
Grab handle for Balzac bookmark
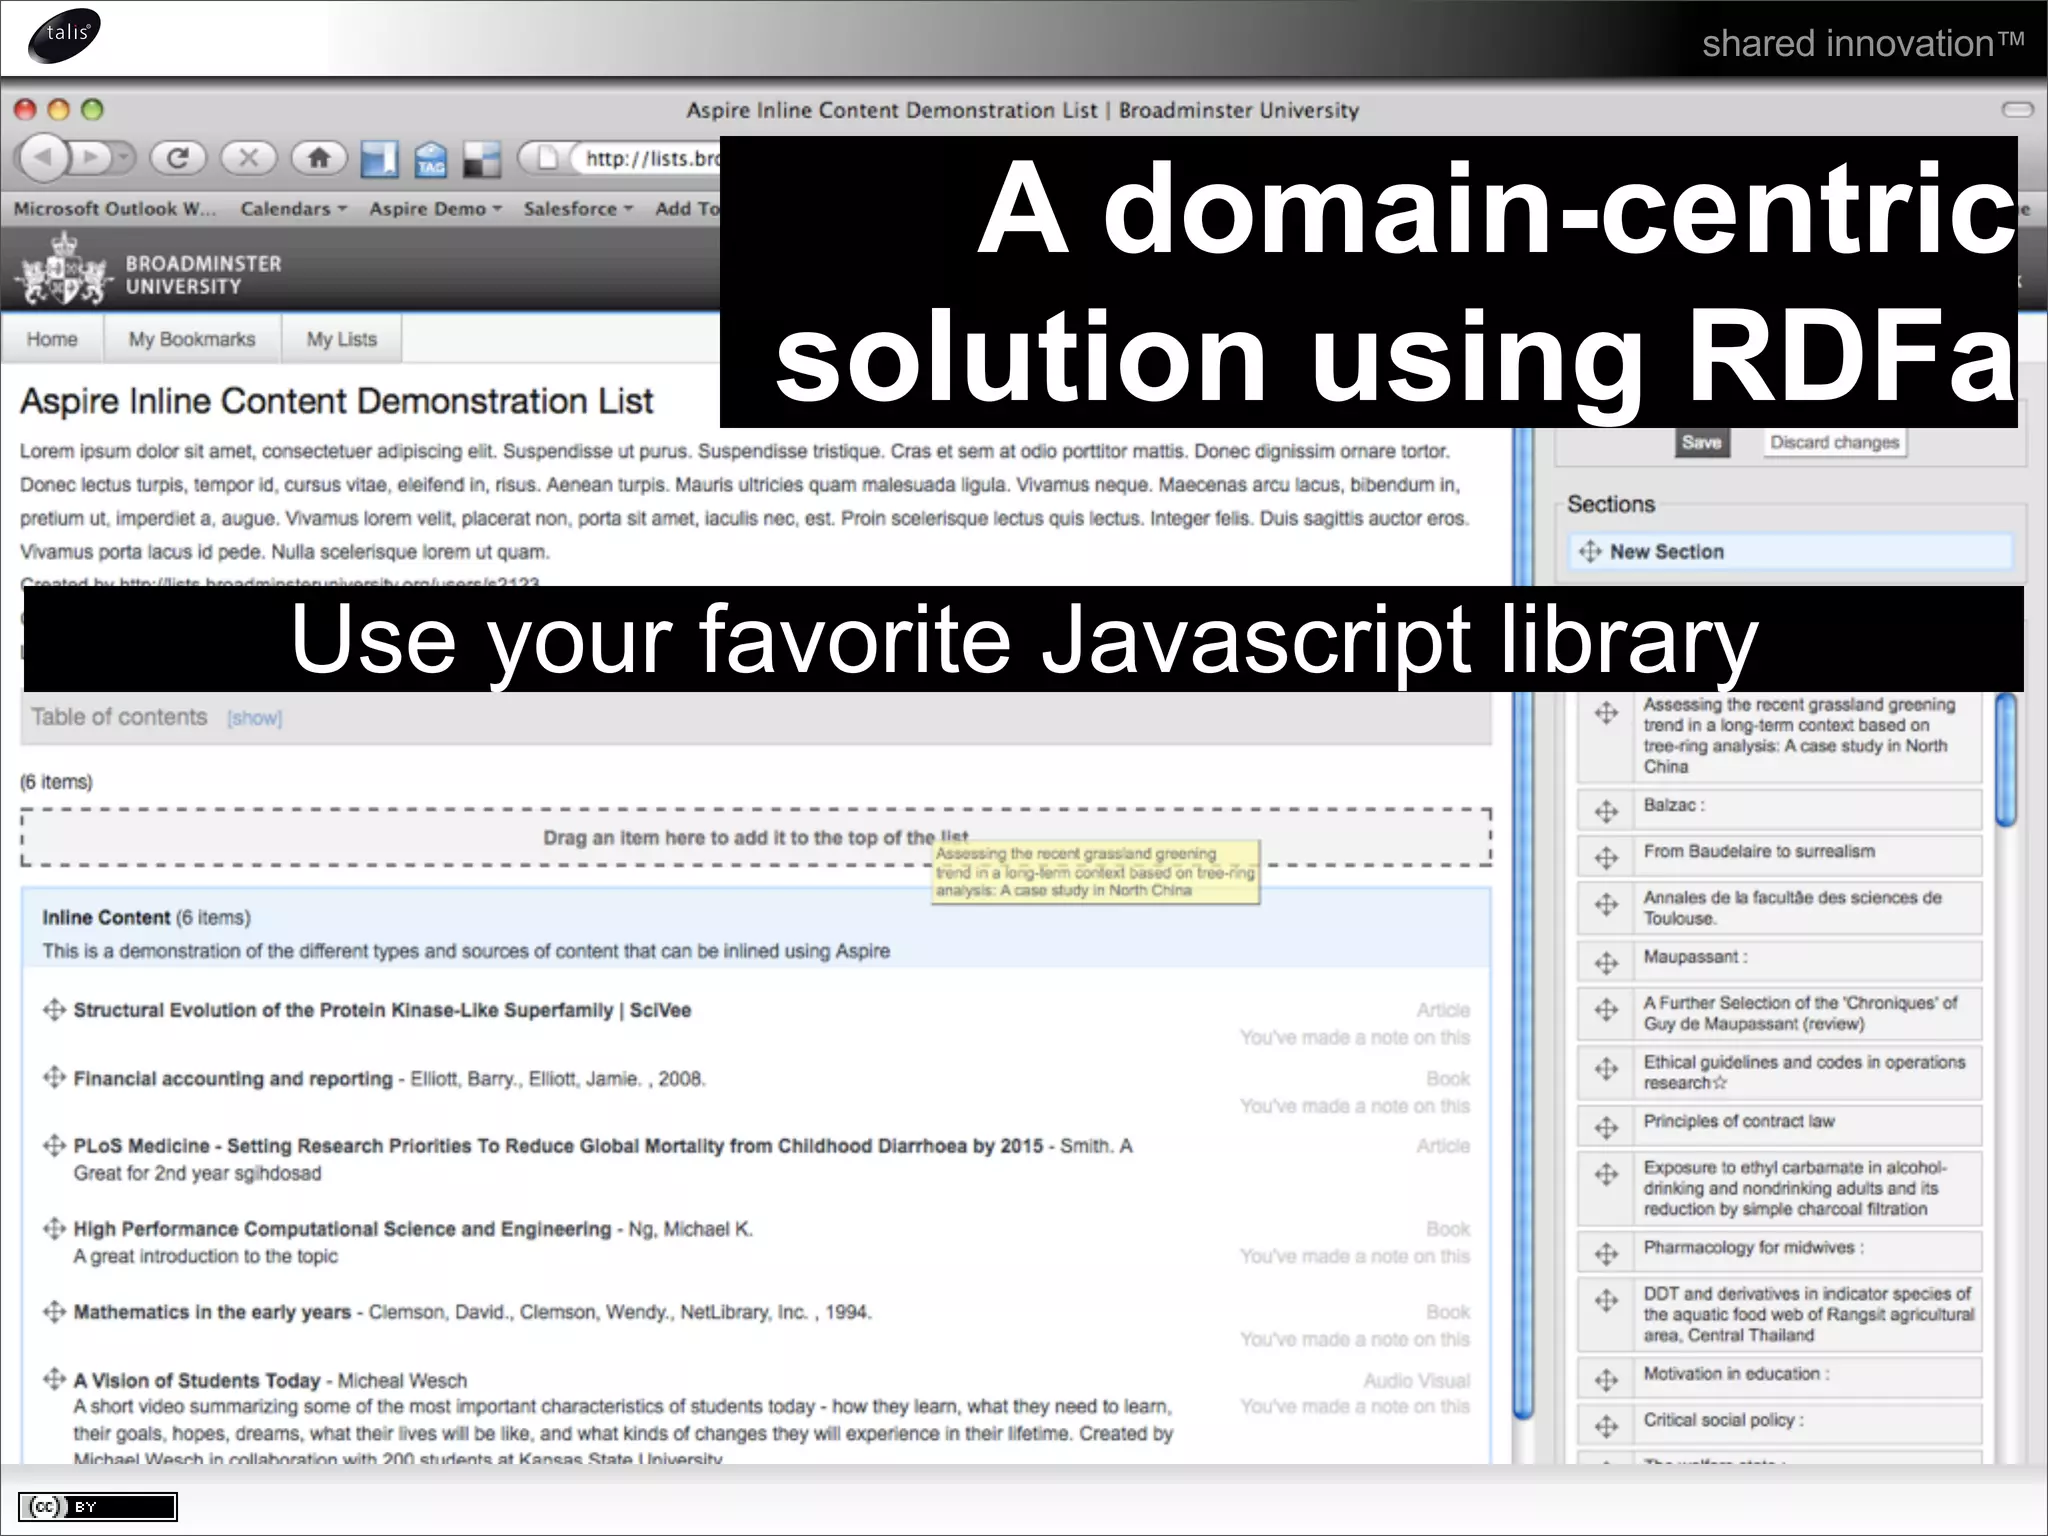tap(1606, 811)
